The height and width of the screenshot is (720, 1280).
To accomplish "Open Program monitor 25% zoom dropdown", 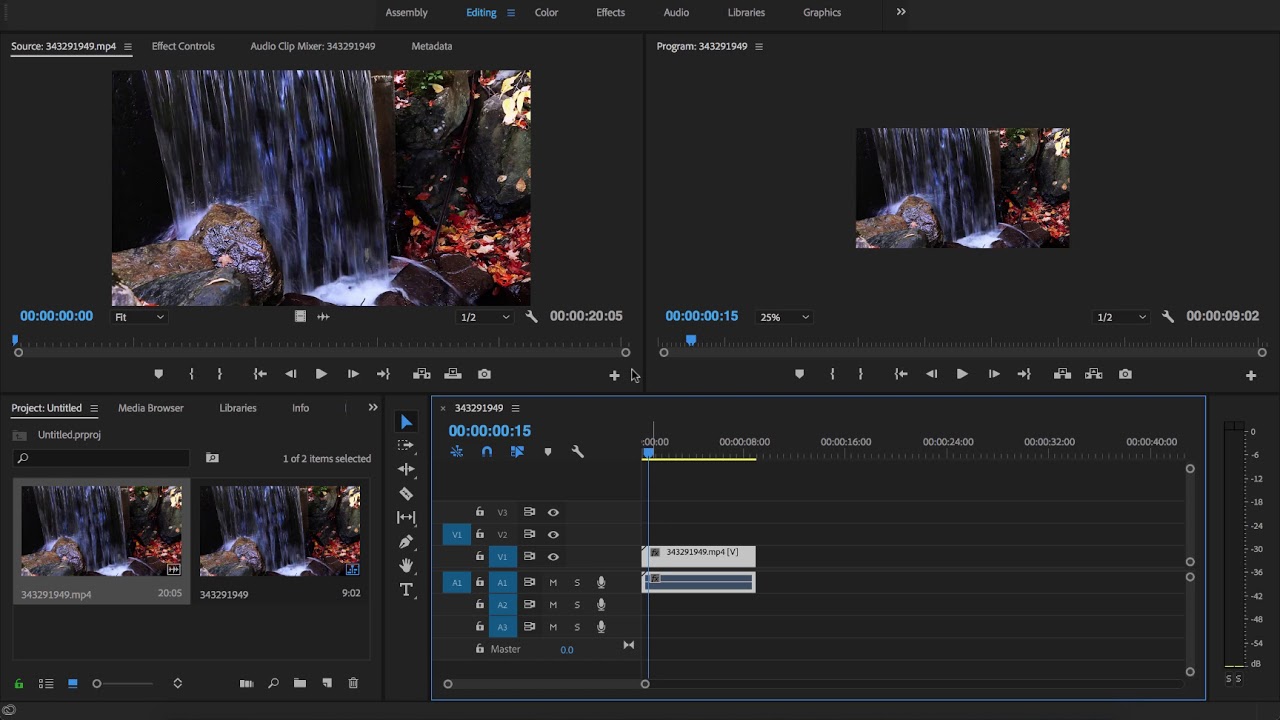I will 784,317.
